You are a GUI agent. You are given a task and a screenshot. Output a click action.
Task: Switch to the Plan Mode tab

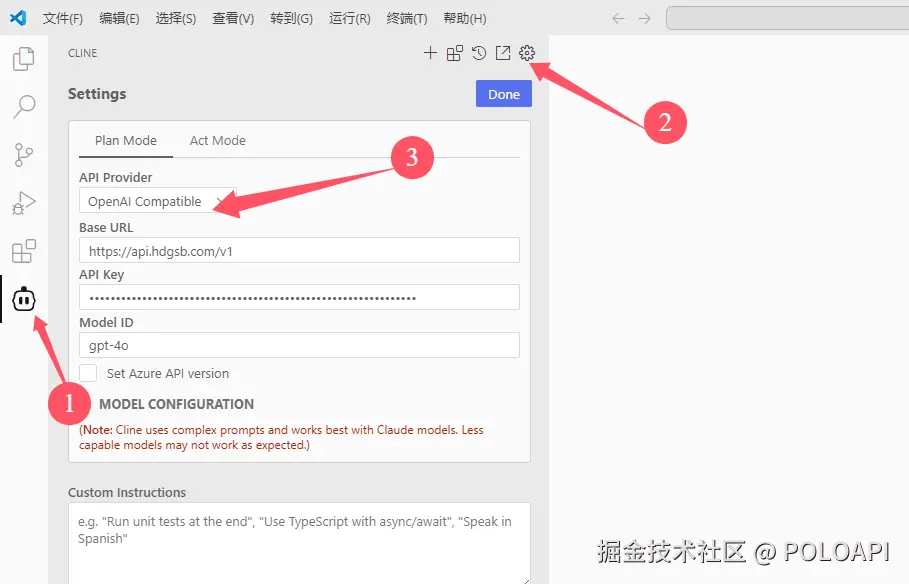tap(126, 141)
